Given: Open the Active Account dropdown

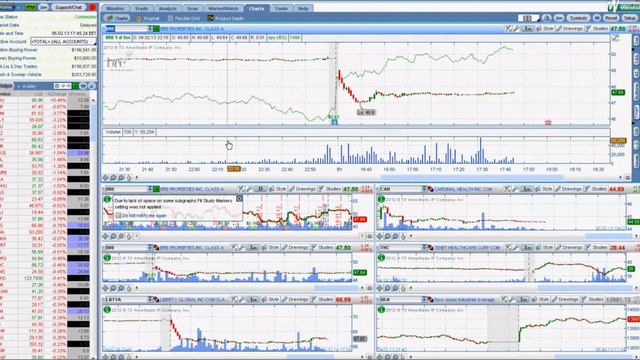Looking at the screenshot, I should 64,42.
